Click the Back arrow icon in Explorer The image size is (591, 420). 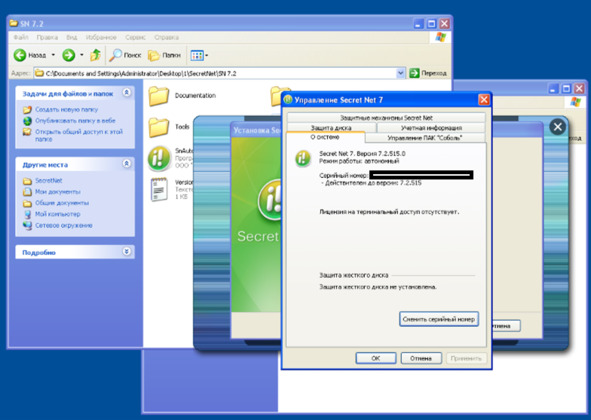pos(20,55)
